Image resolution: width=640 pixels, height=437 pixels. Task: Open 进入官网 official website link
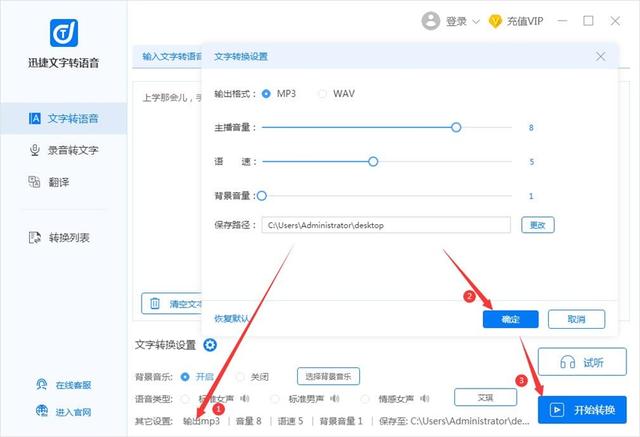tap(73, 412)
